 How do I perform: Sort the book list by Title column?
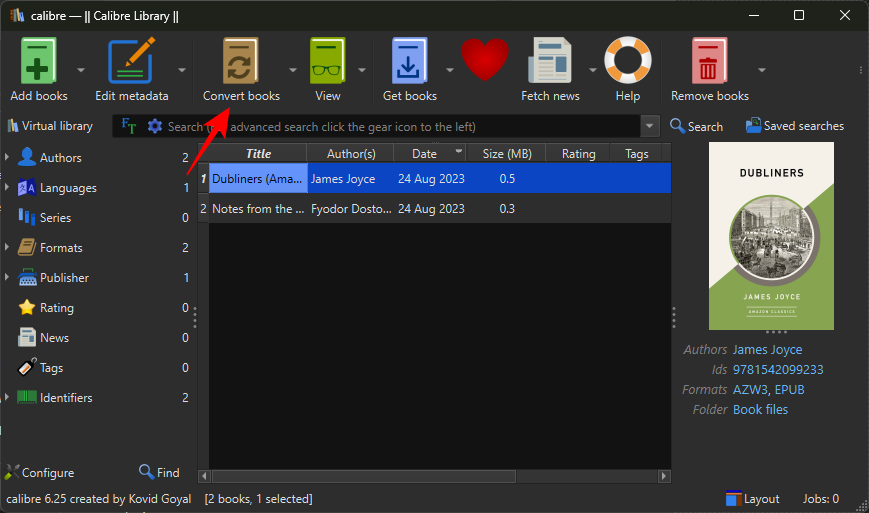click(x=258, y=154)
